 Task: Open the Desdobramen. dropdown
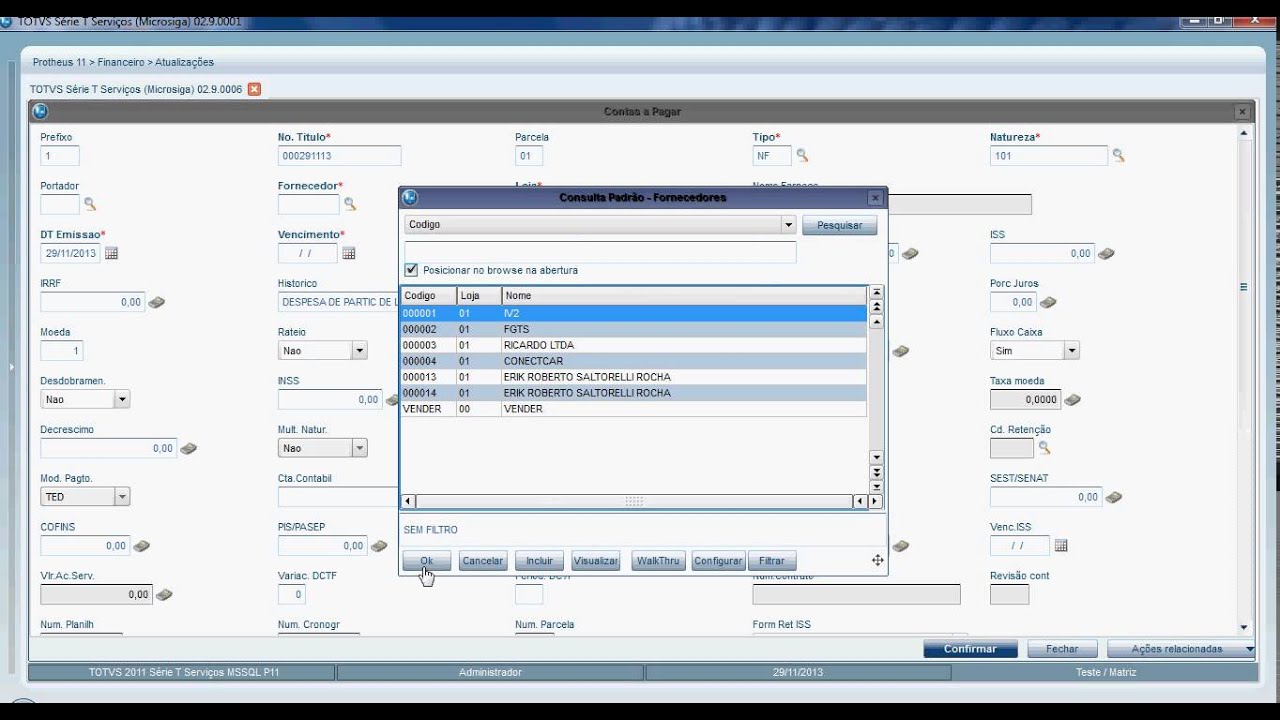point(122,399)
